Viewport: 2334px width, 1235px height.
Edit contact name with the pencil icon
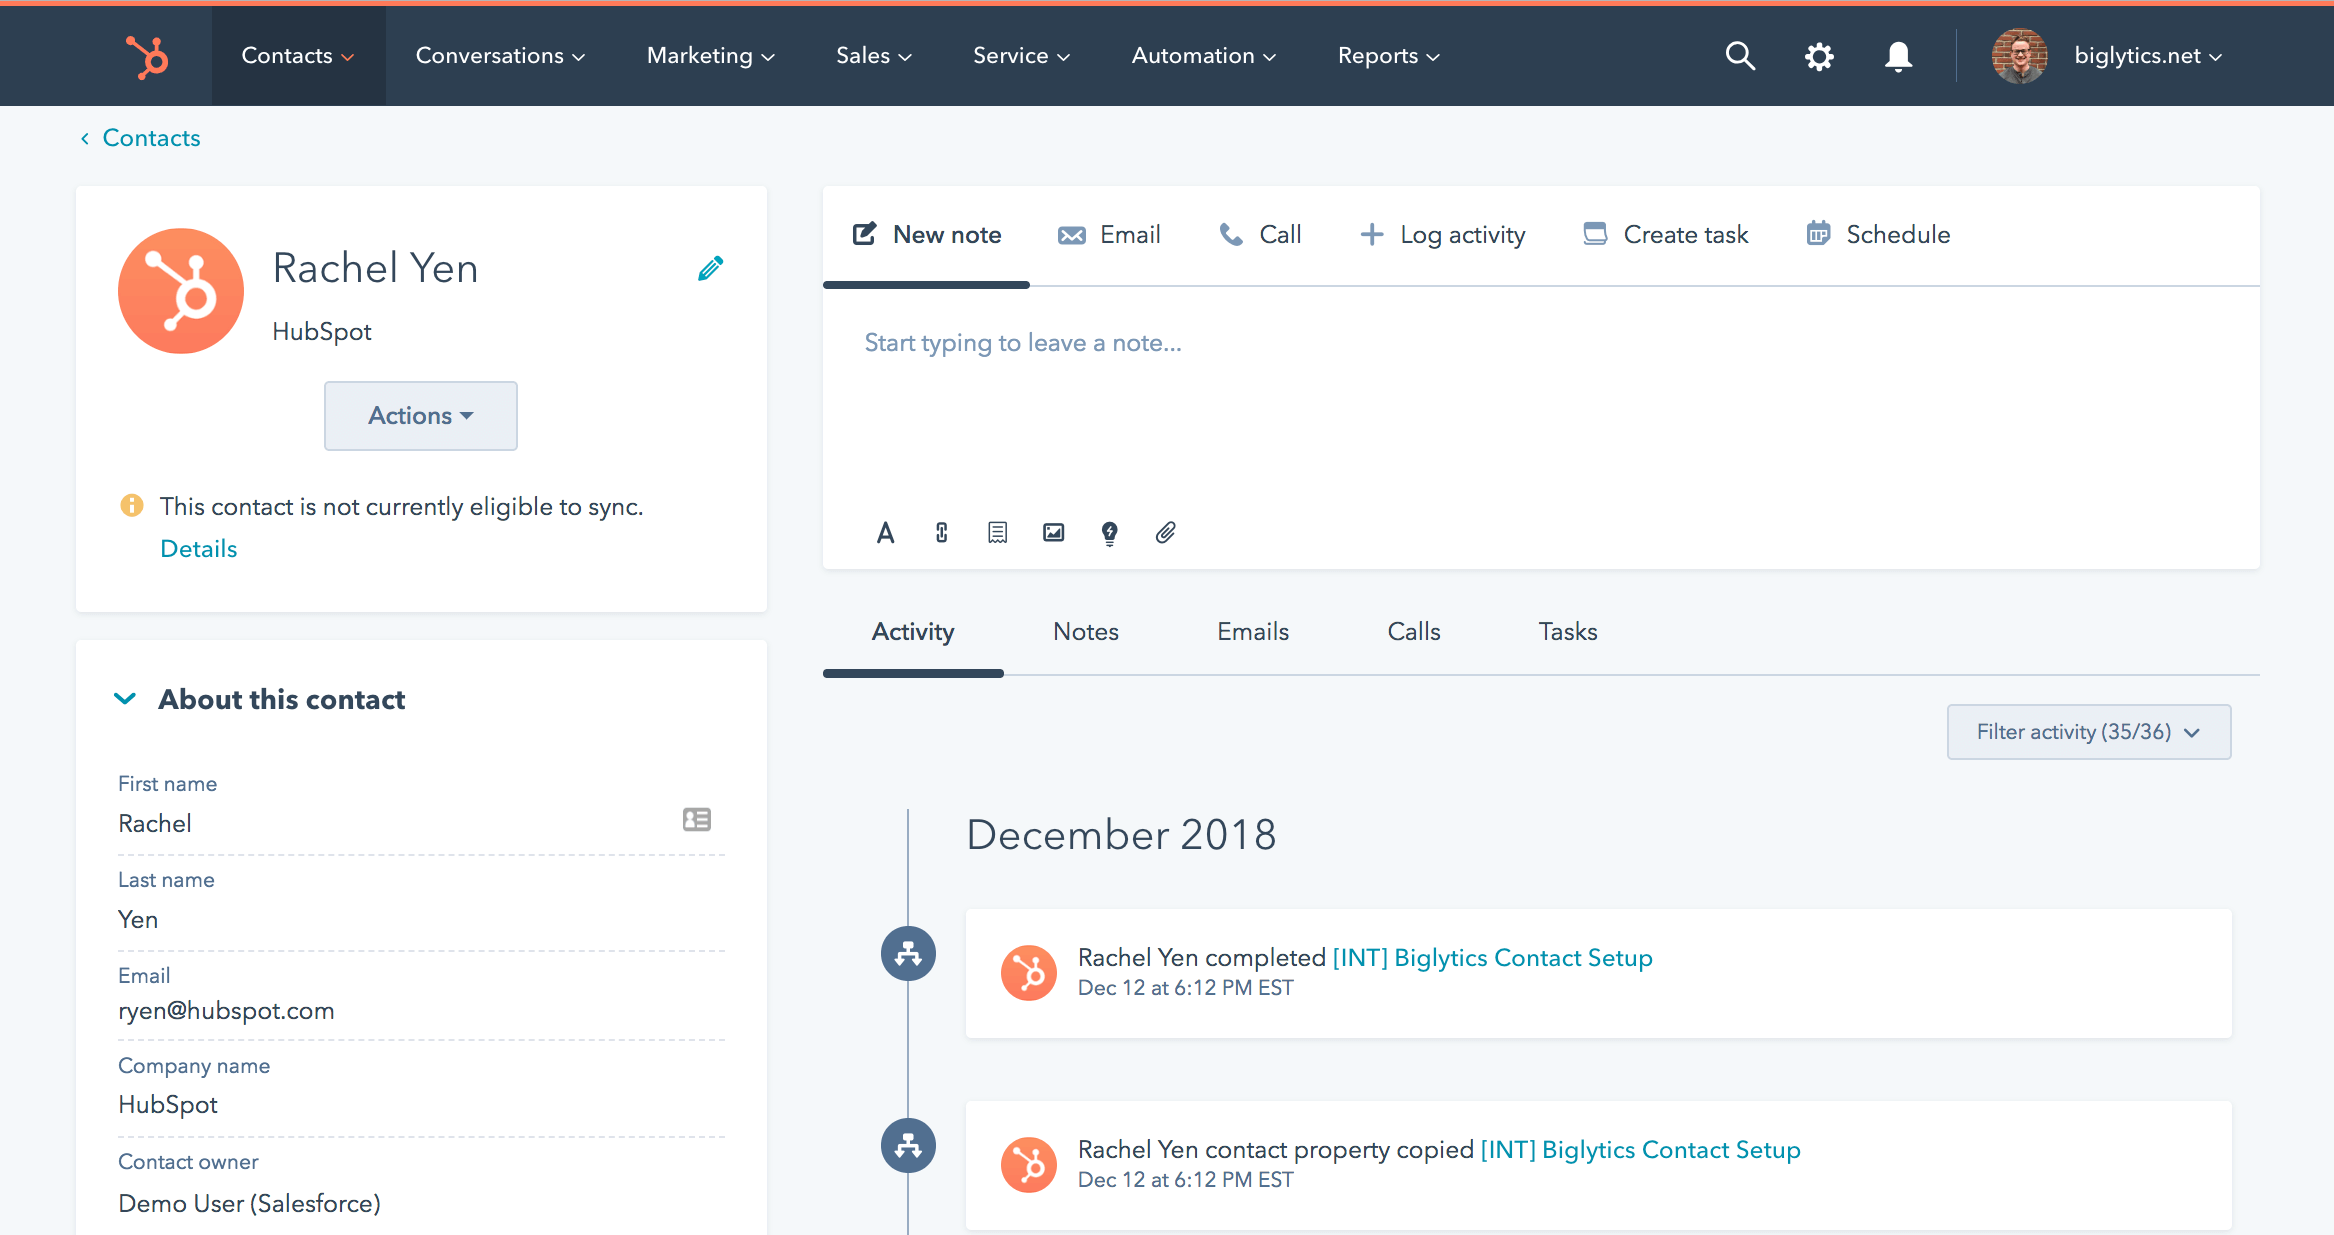click(711, 268)
